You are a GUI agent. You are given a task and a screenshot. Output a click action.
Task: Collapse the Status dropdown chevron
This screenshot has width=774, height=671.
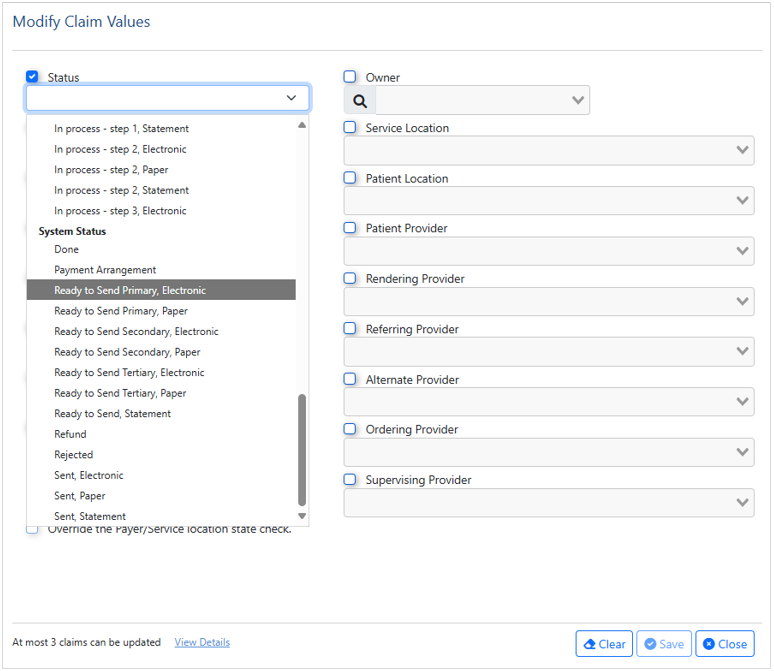pos(291,98)
